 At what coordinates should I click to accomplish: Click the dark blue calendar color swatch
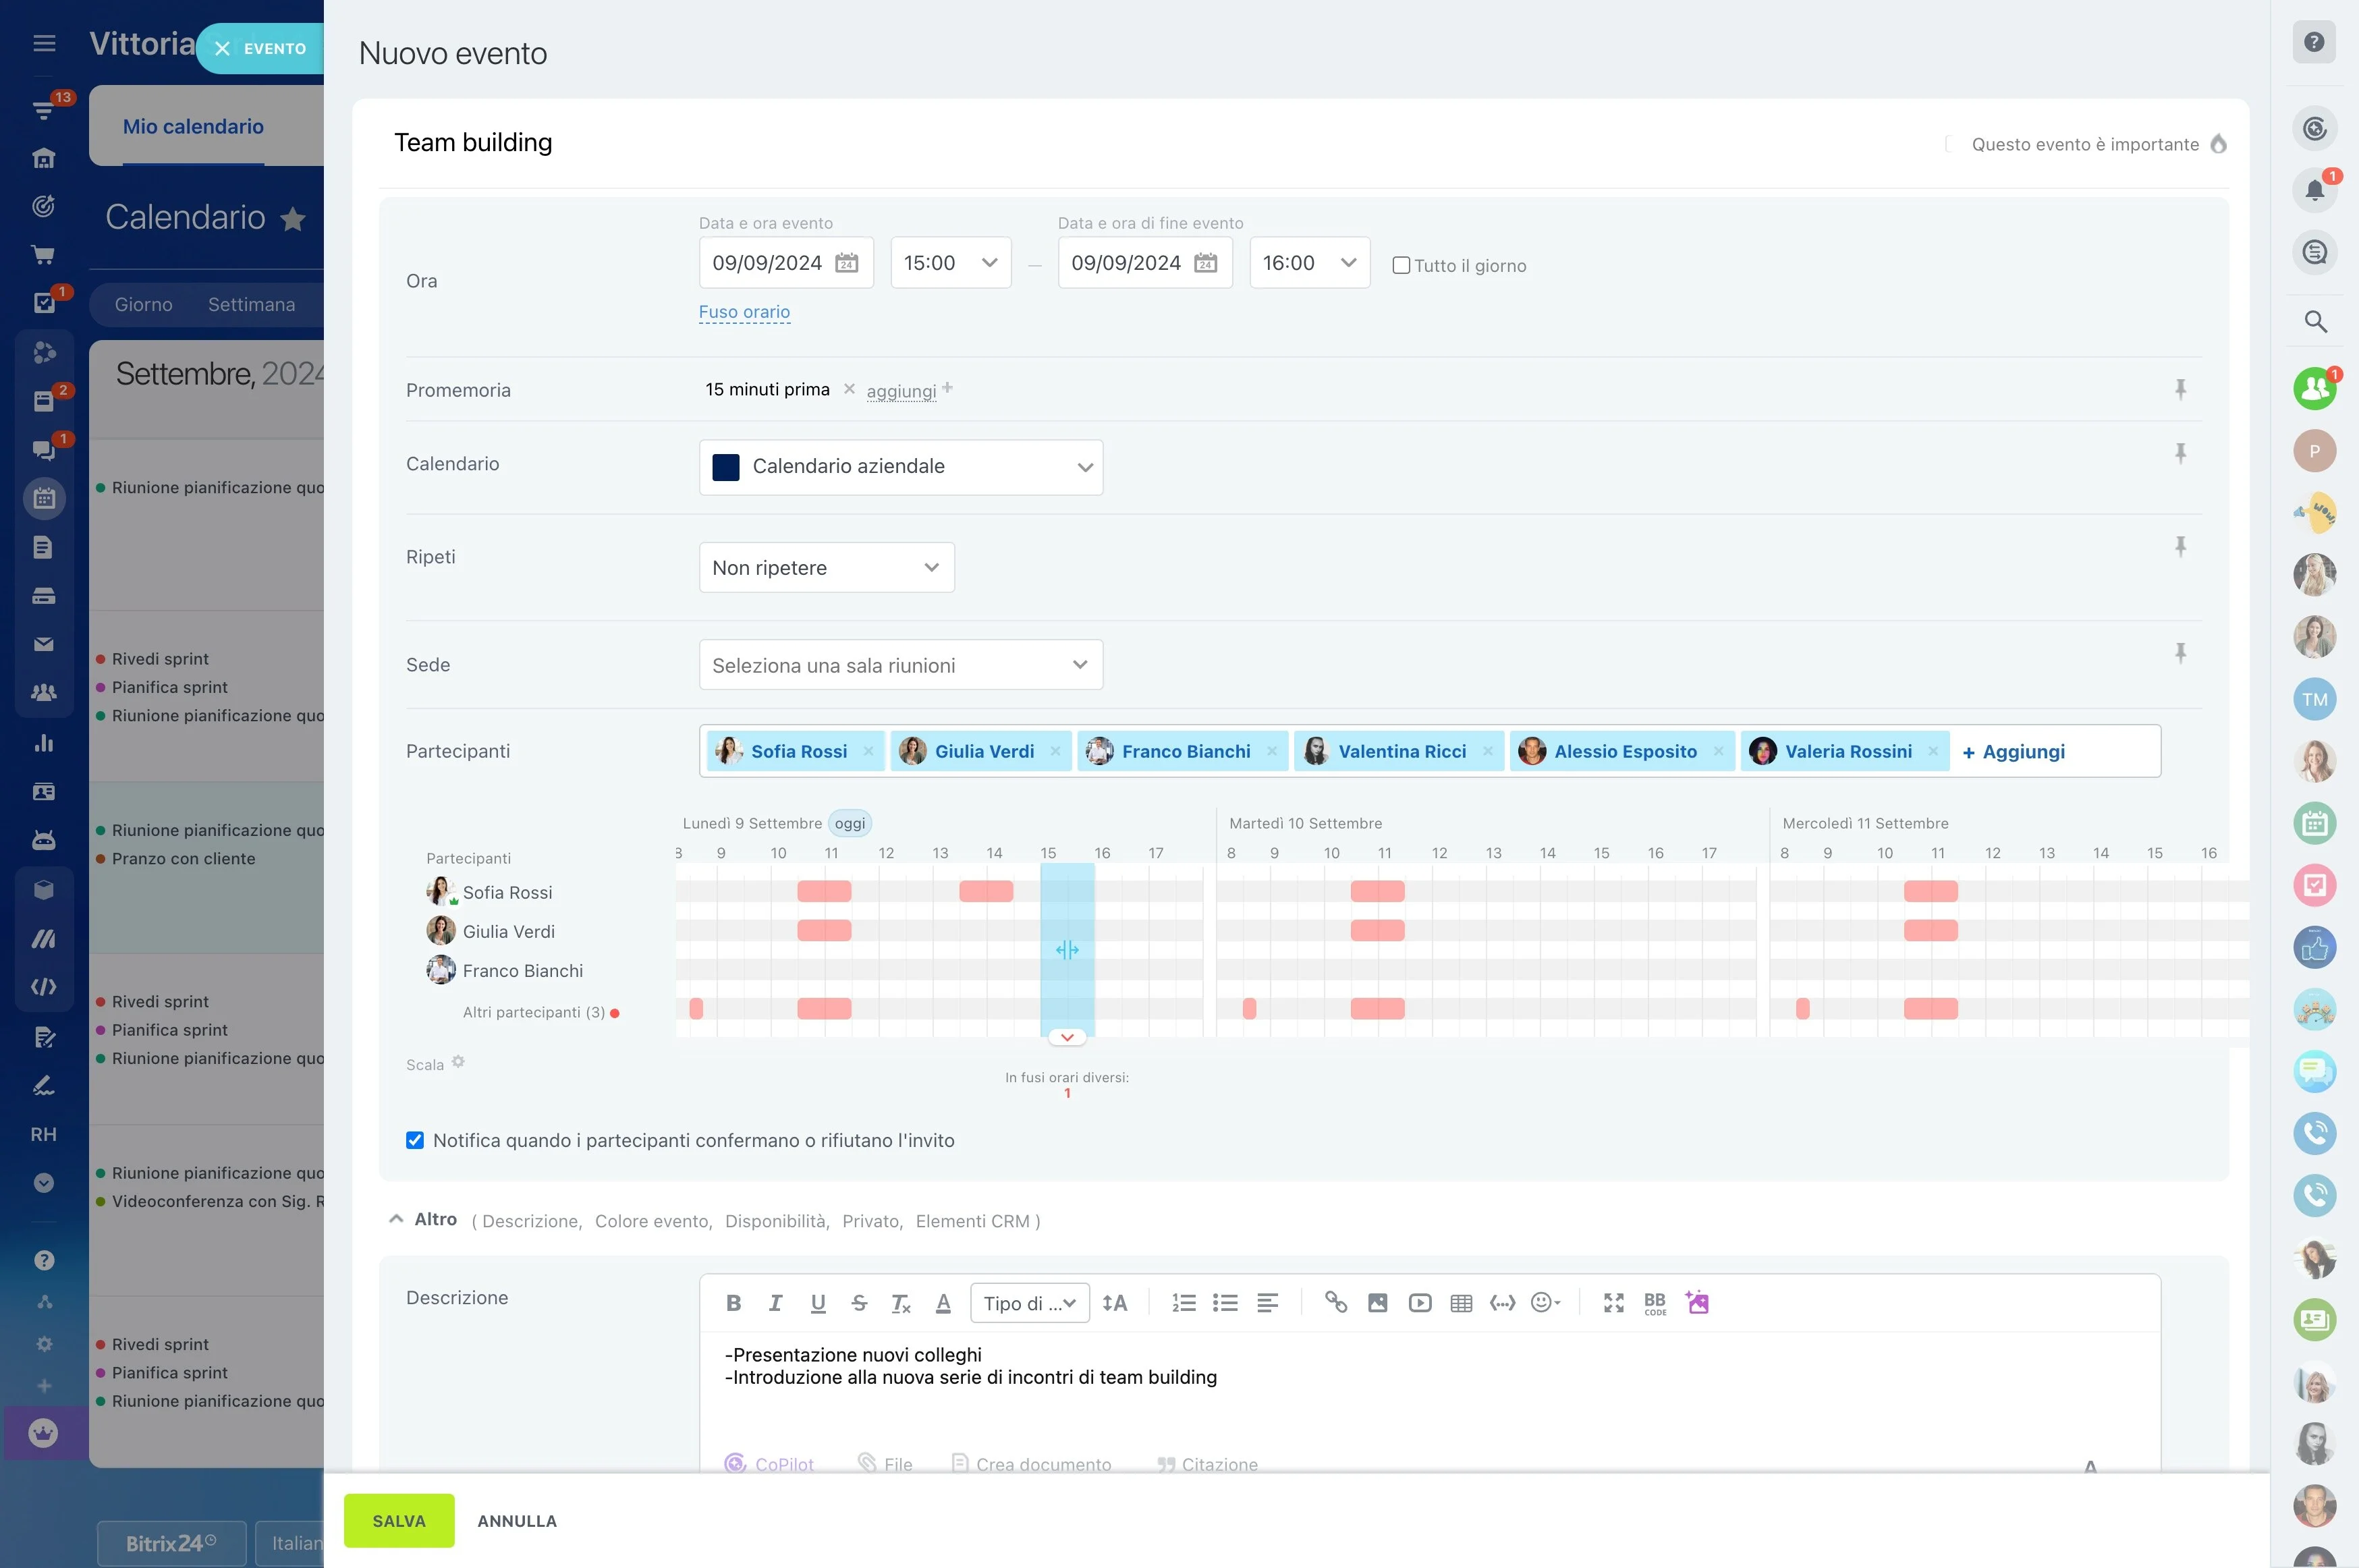pyautogui.click(x=726, y=467)
